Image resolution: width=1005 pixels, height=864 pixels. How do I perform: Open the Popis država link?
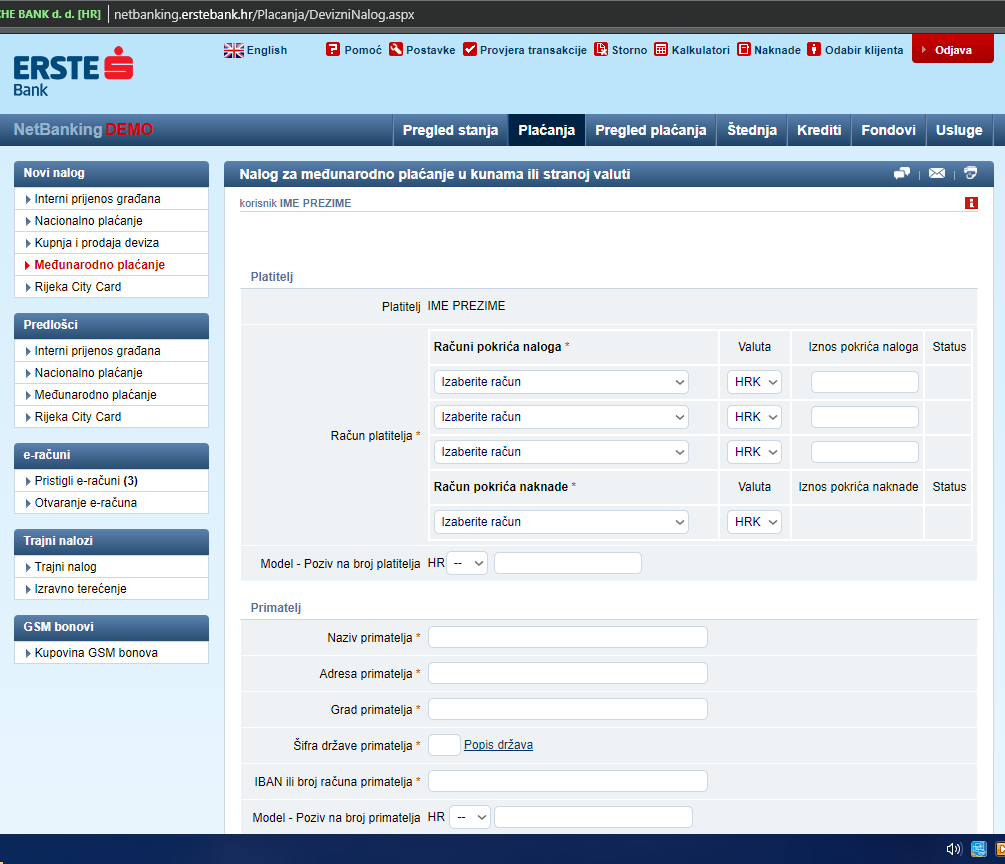(x=498, y=745)
